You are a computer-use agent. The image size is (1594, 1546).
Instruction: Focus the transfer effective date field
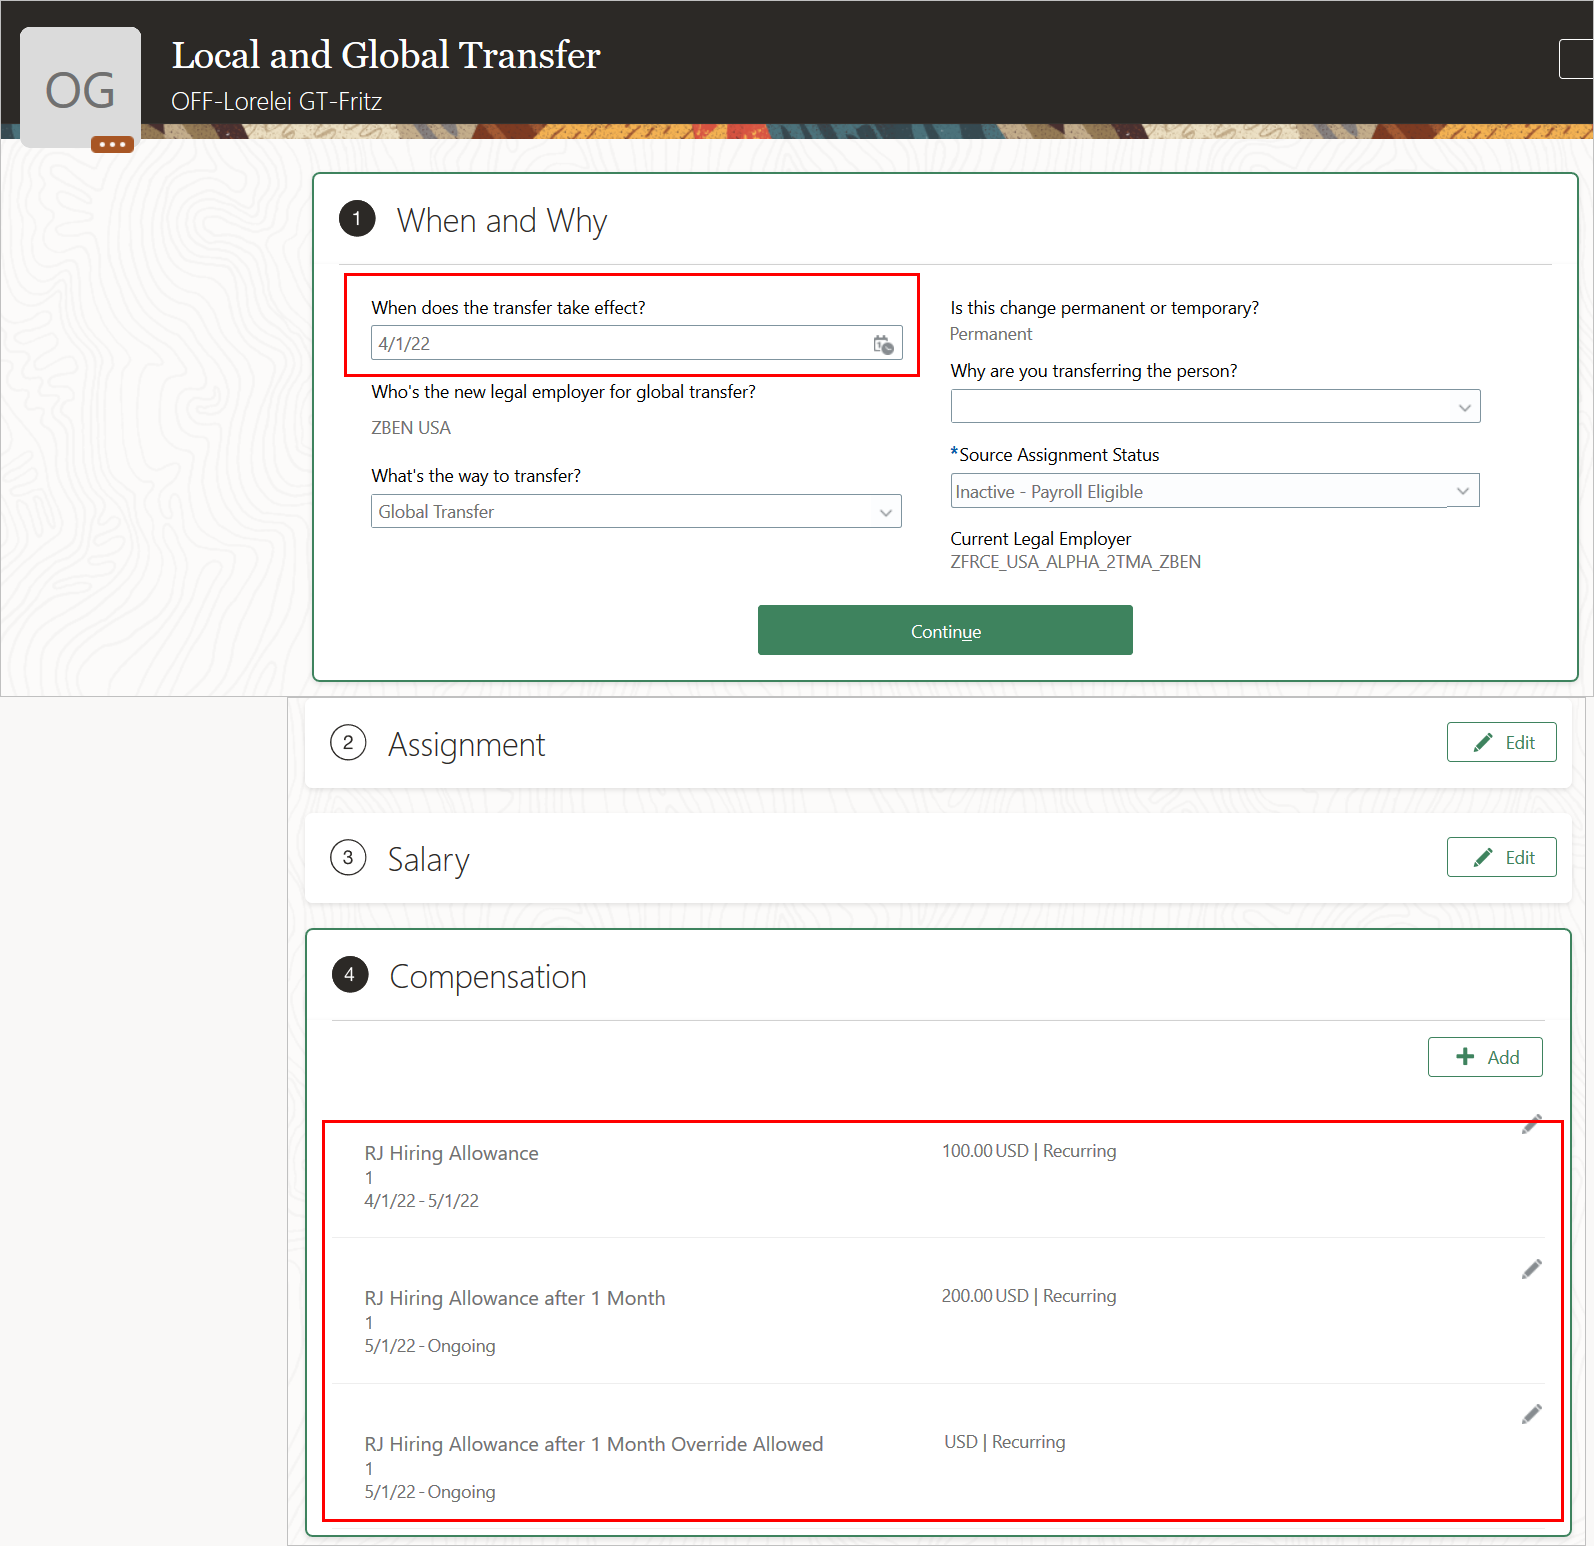620,344
